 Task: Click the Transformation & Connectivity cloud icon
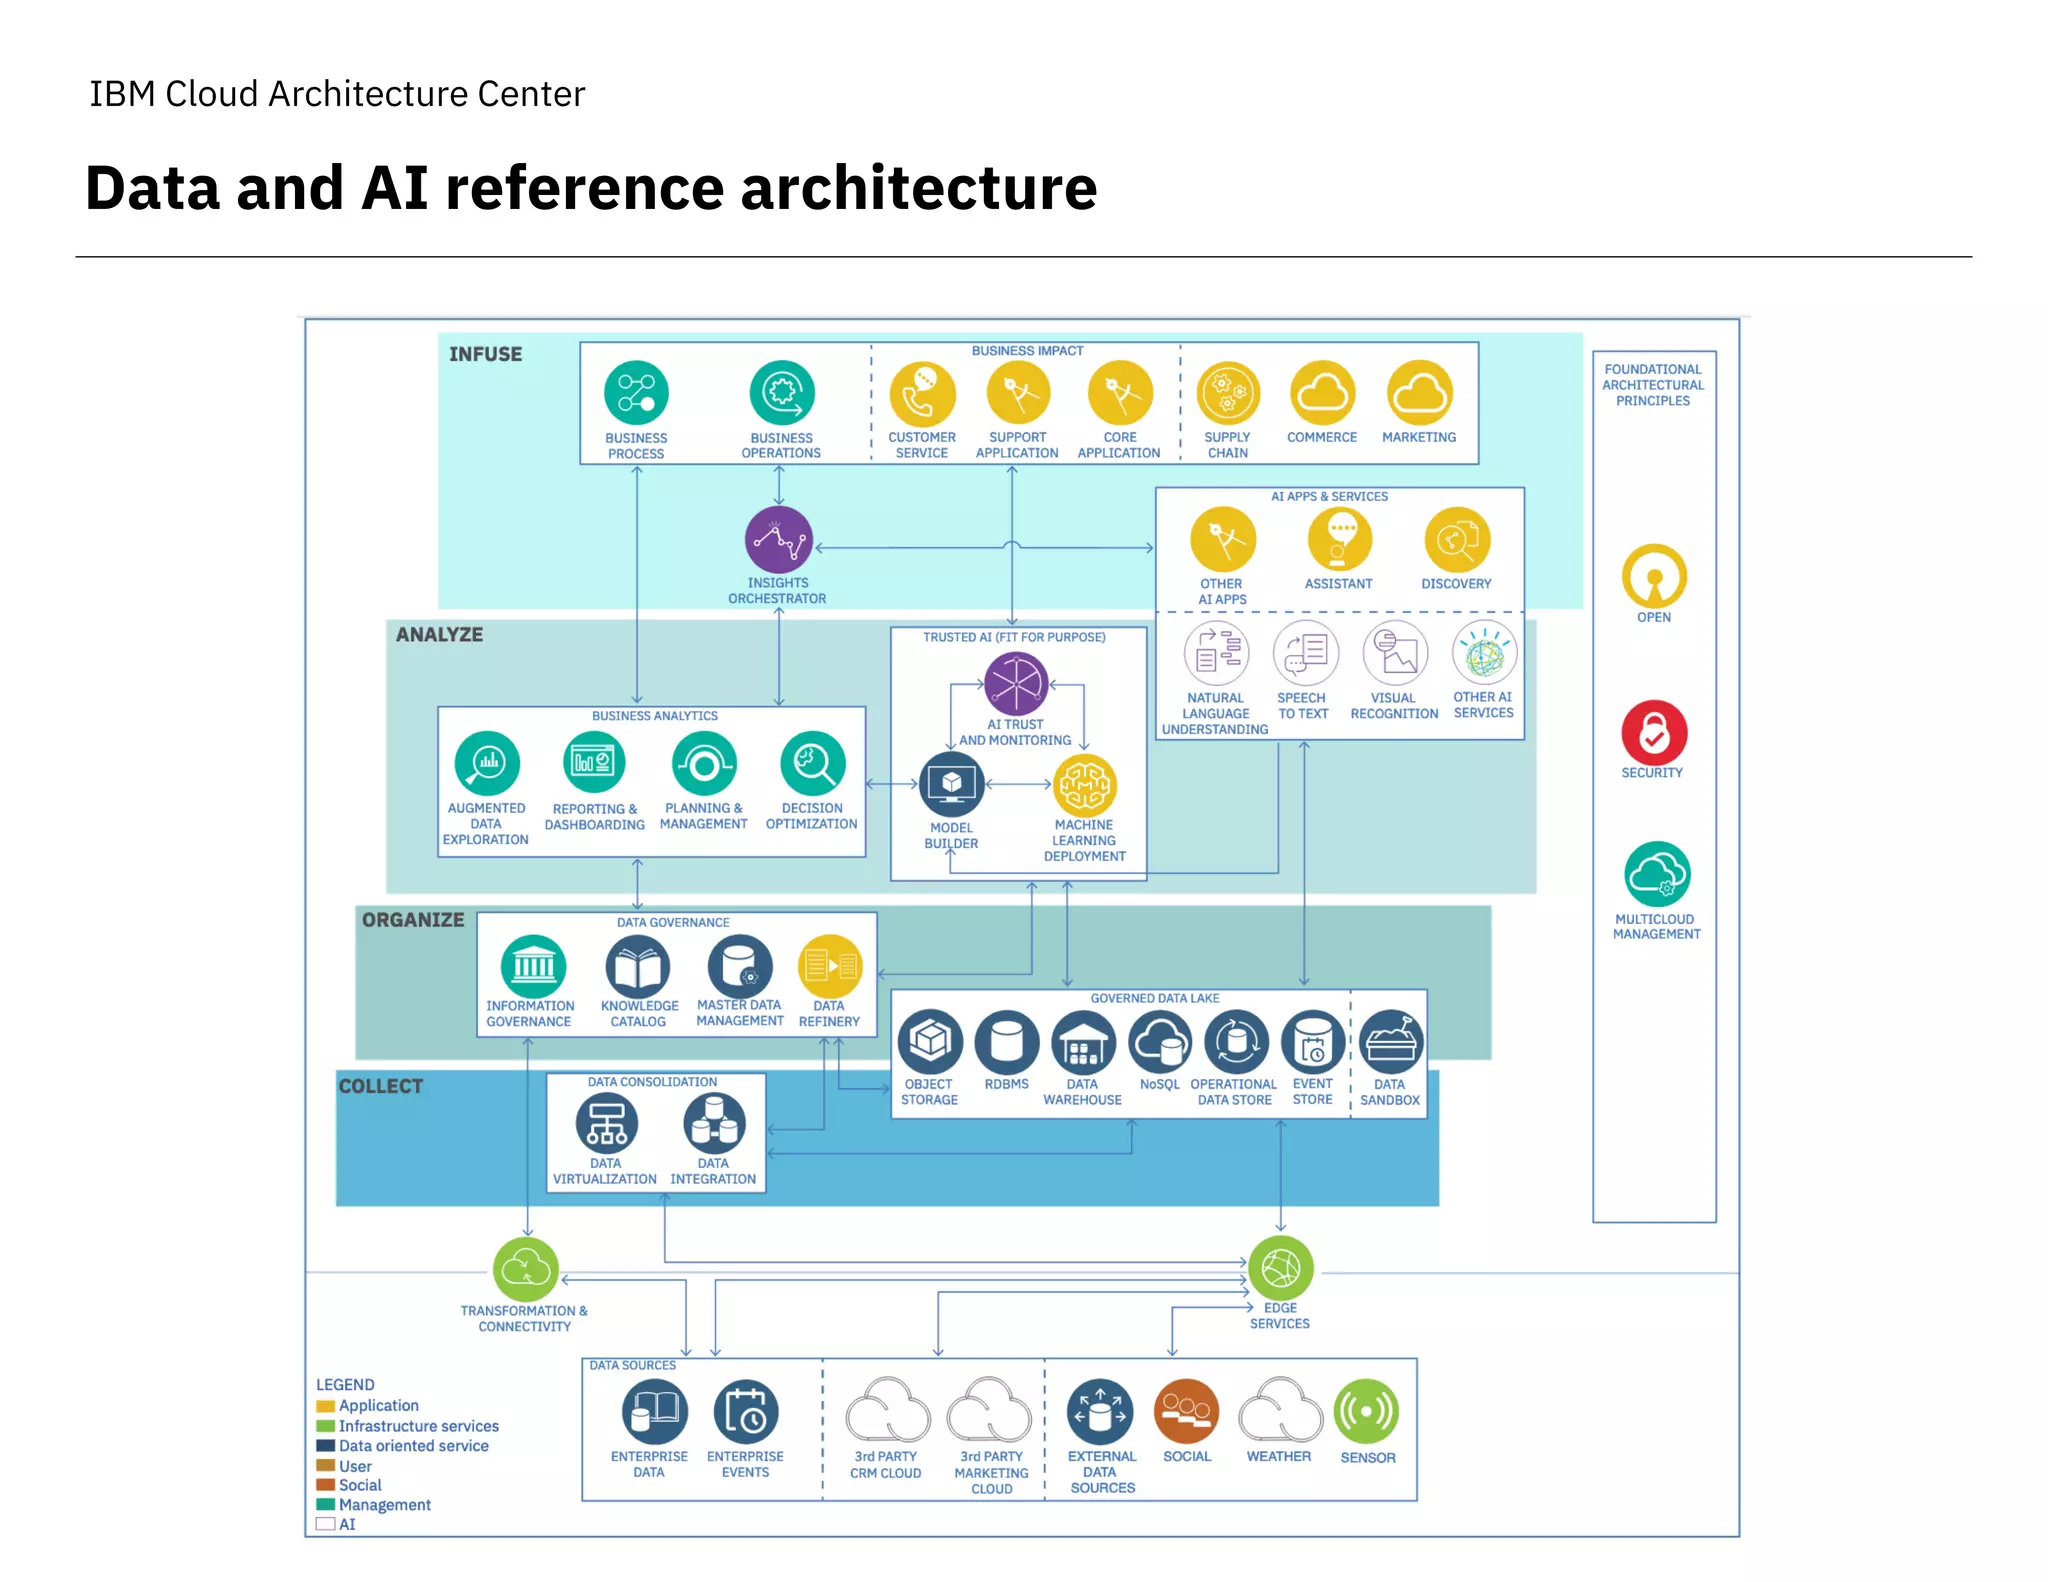point(525,1270)
